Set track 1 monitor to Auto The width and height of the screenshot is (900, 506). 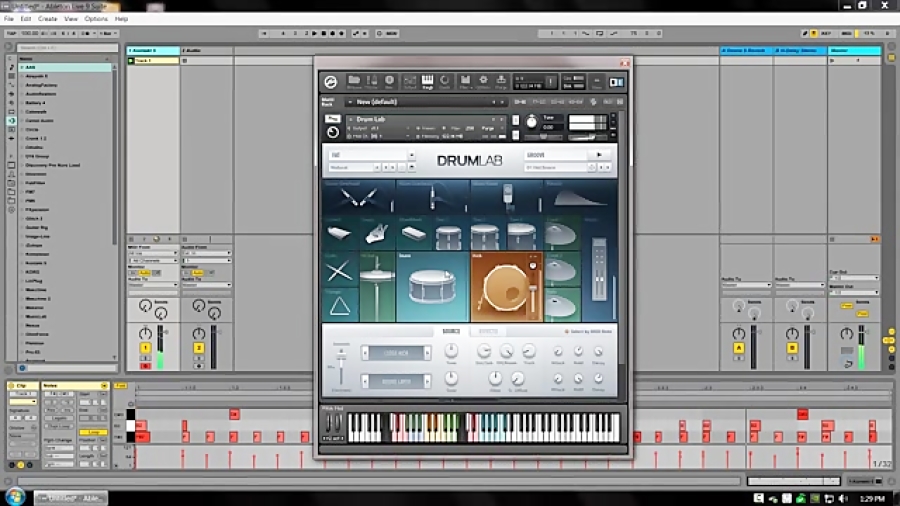pyautogui.click(x=145, y=273)
